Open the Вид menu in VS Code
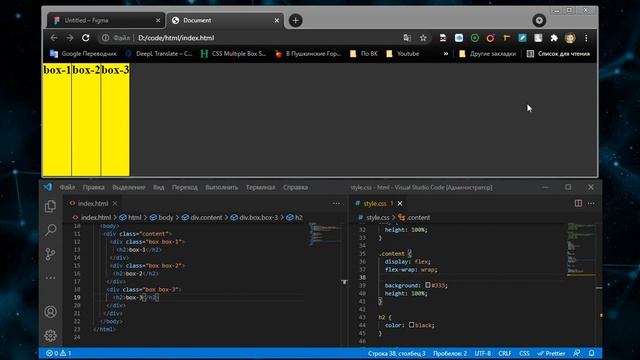Viewport: 640px width, 360px height. click(158, 187)
